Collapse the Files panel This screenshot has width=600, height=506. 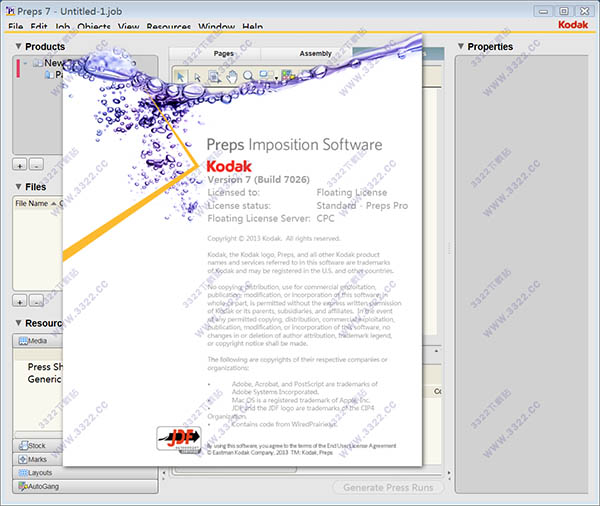point(18,187)
